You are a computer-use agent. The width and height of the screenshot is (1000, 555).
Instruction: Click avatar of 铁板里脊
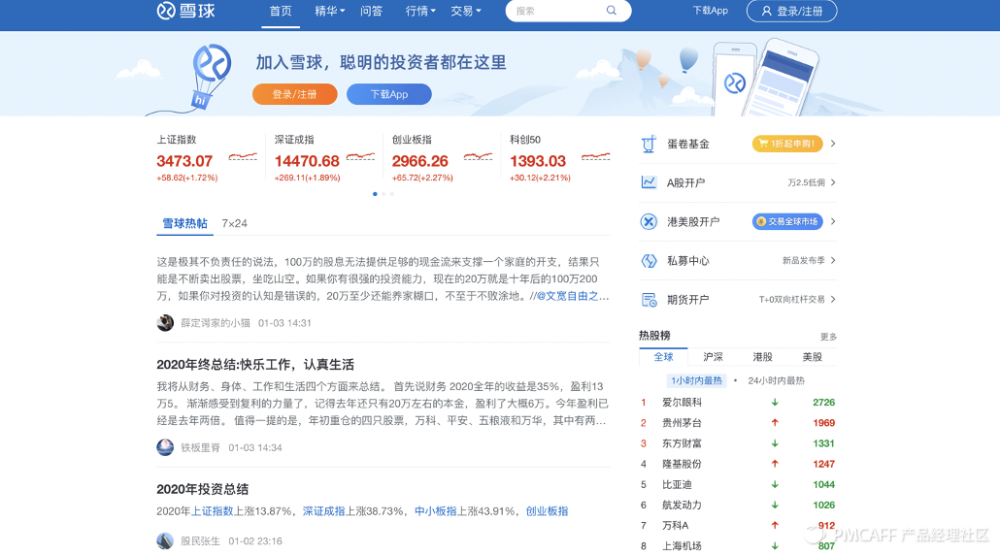pyautogui.click(x=165, y=447)
